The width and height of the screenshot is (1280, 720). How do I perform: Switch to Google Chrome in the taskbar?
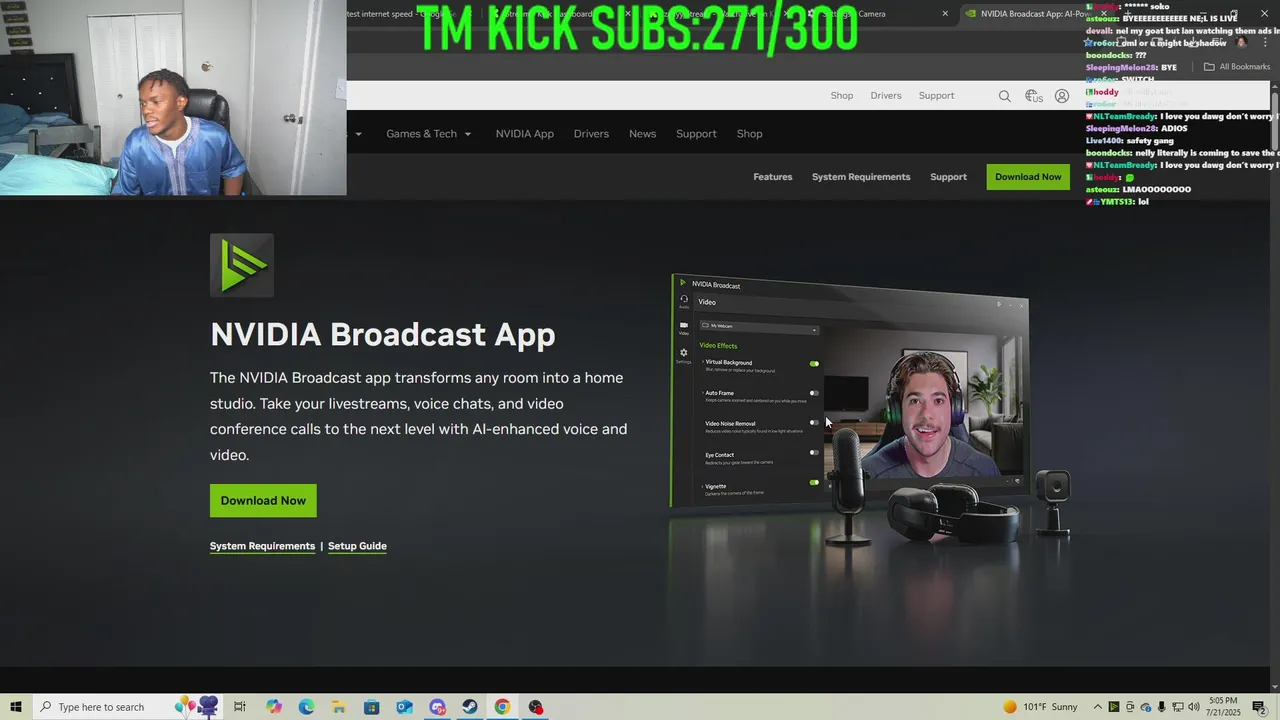[502, 707]
